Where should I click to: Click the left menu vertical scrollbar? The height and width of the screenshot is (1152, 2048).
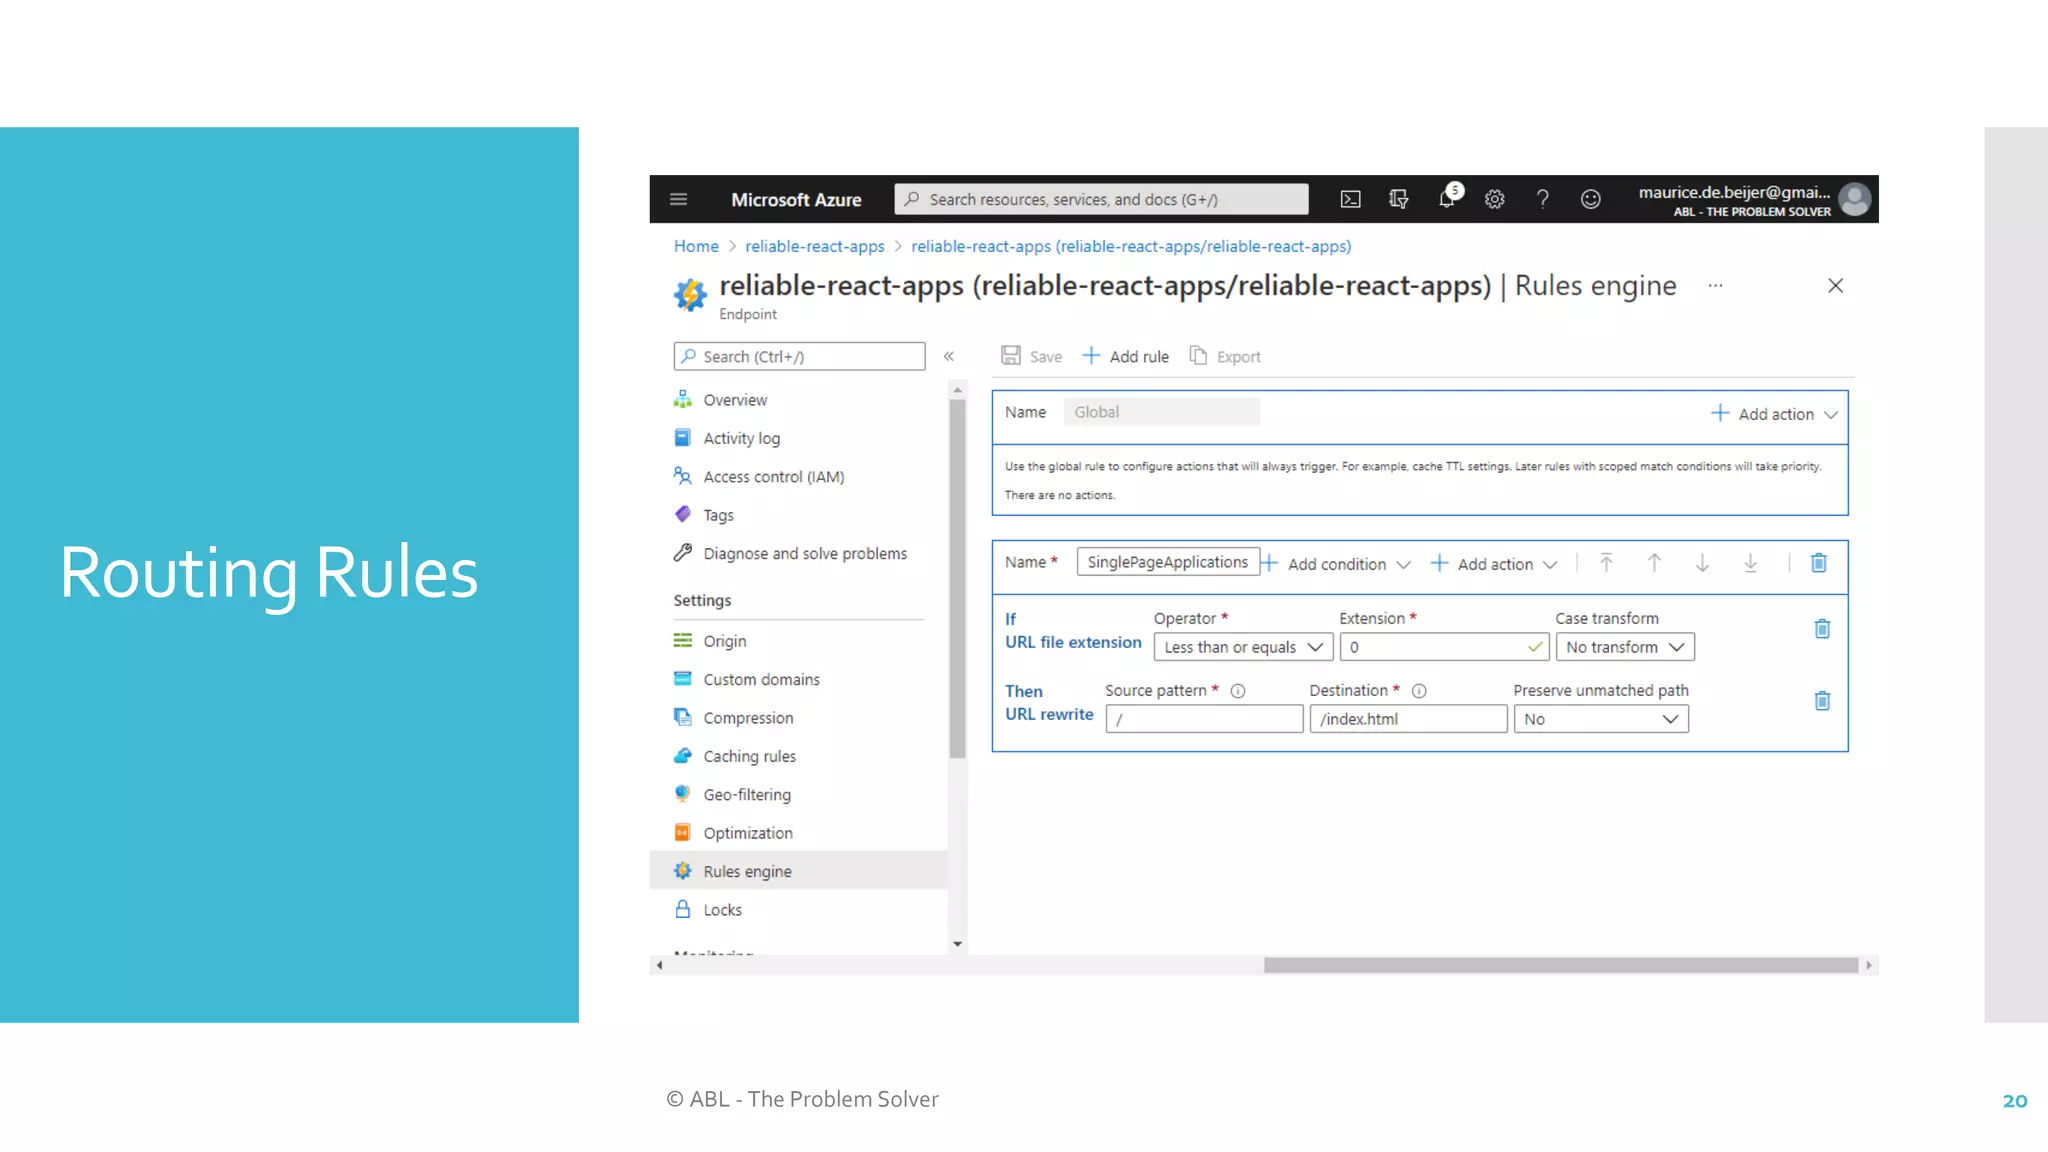pyautogui.click(x=957, y=578)
